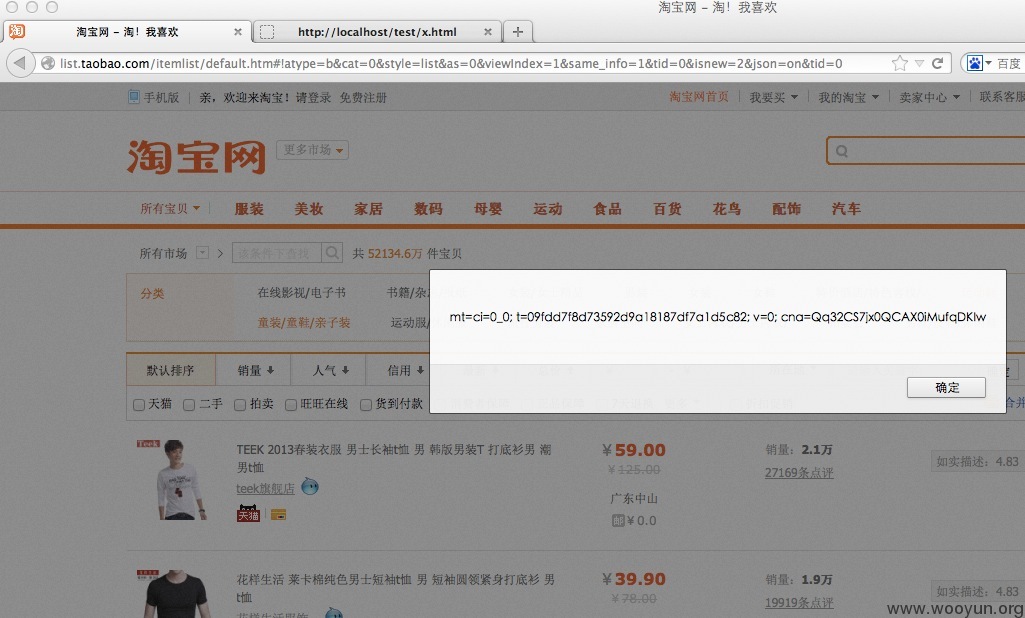Open history dropdown arrow beside bookmark star
The width and height of the screenshot is (1025, 618).
(x=920, y=63)
